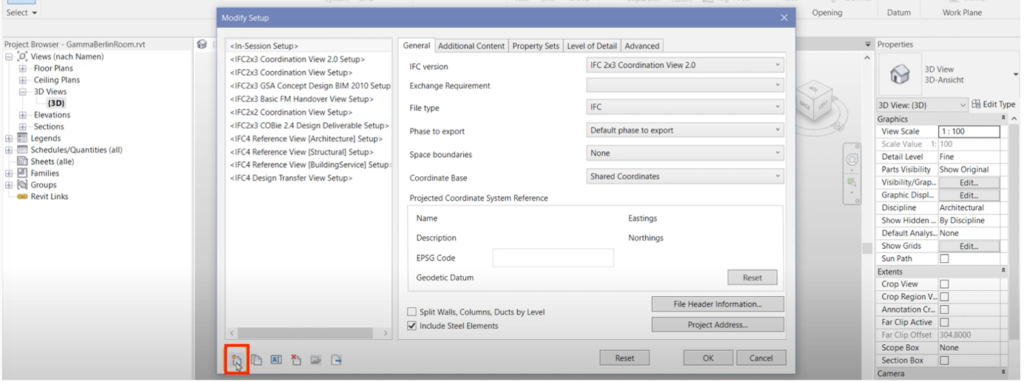Toggle the Section Box checkbox

[x=944, y=360]
